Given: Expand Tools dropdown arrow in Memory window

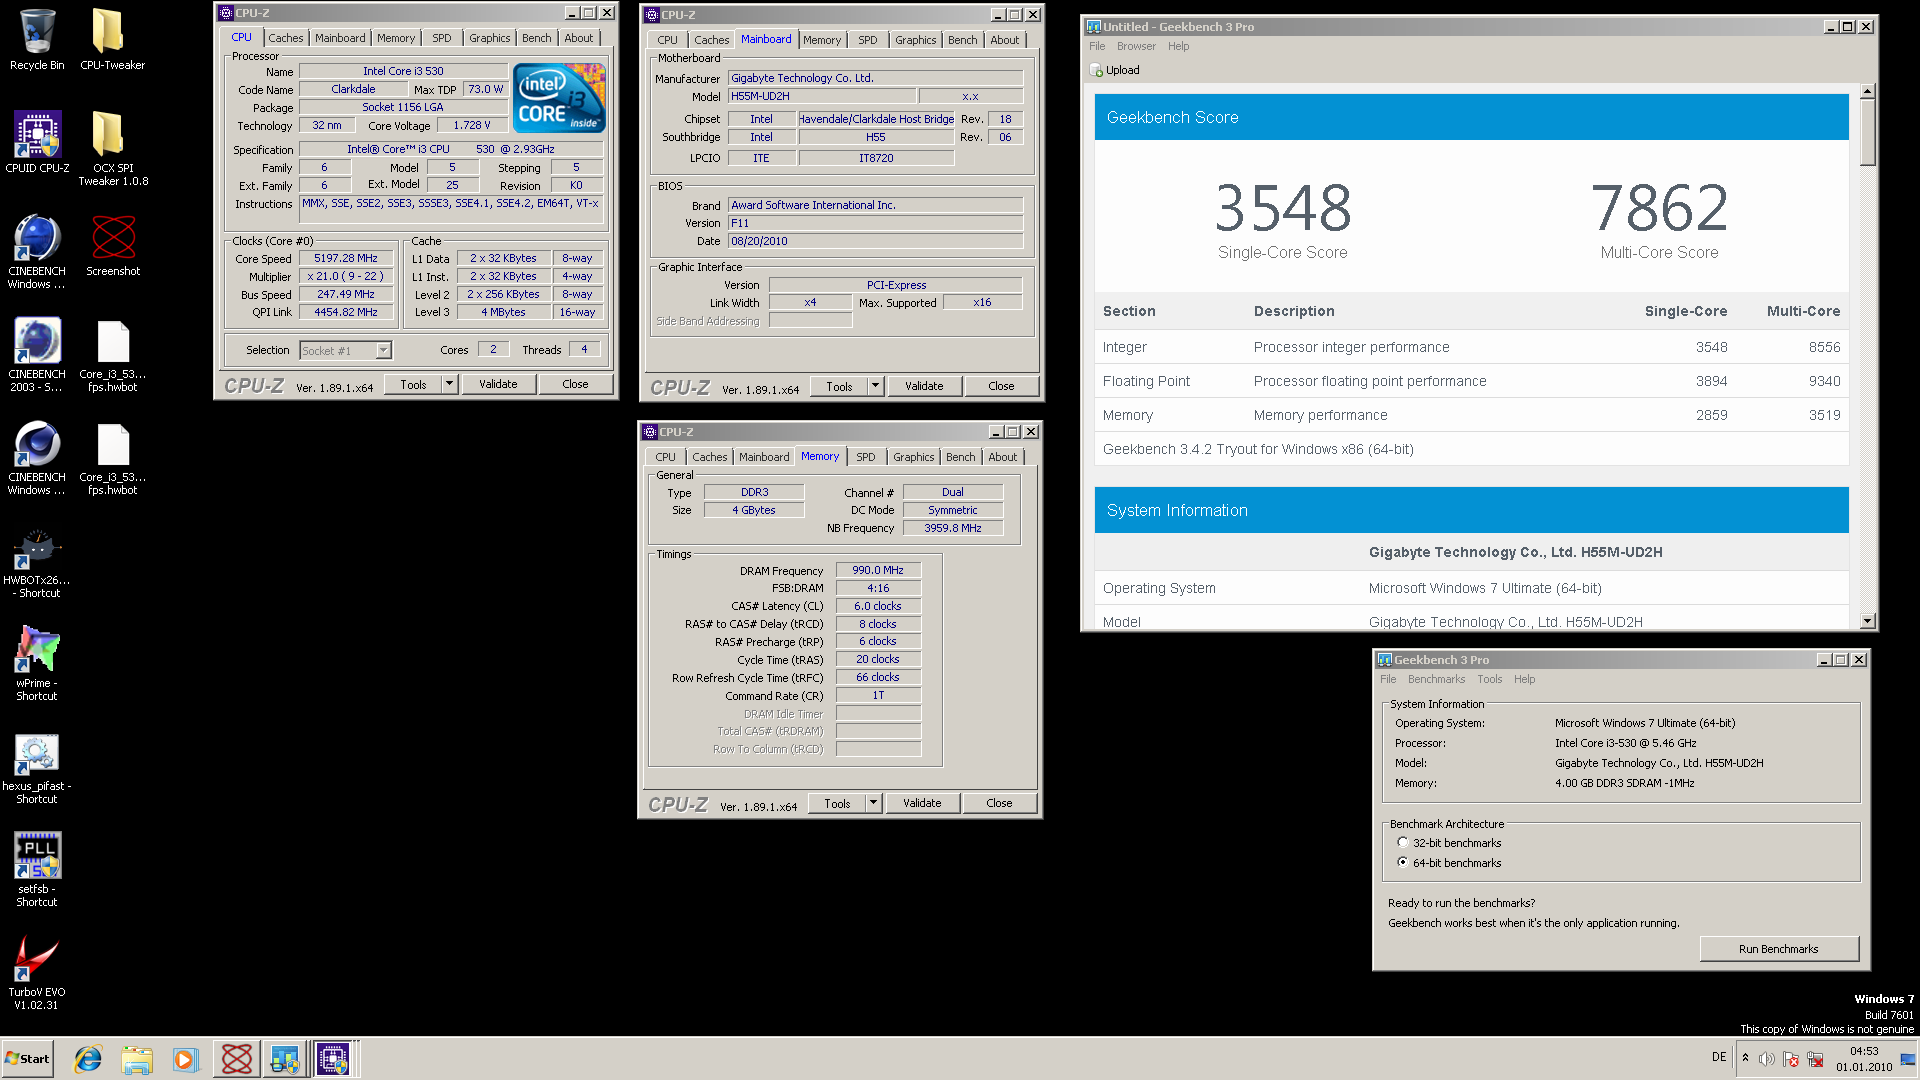Looking at the screenshot, I should point(874,803).
